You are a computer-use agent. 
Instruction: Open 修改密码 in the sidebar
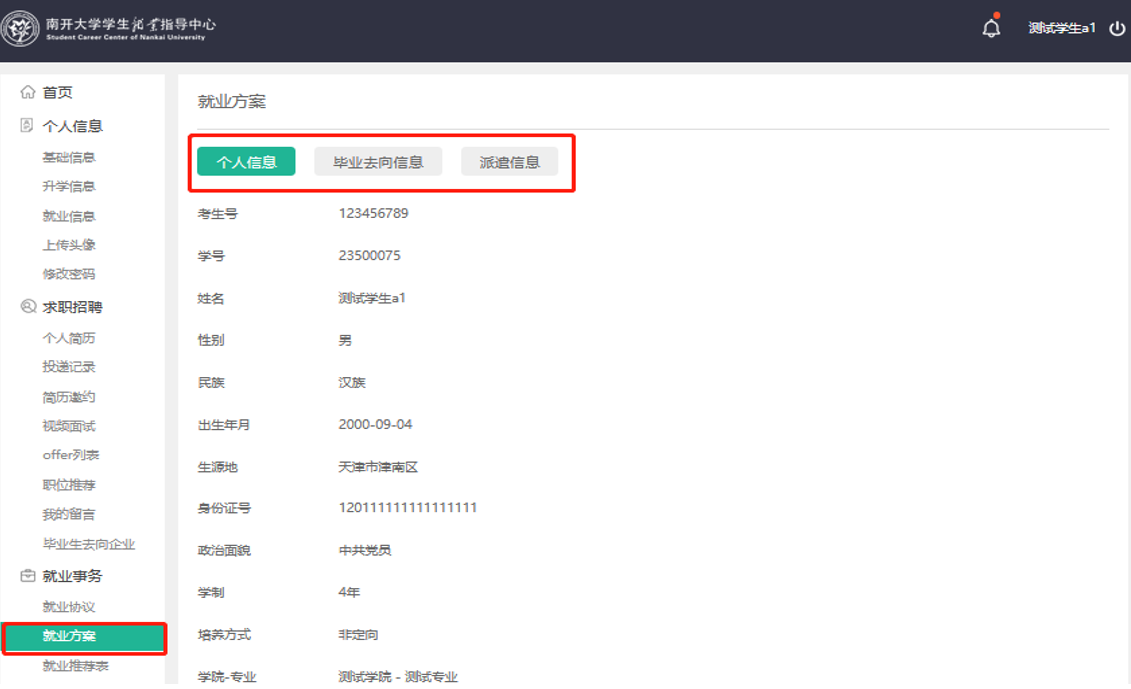pyautogui.click(x=69, y=274)
